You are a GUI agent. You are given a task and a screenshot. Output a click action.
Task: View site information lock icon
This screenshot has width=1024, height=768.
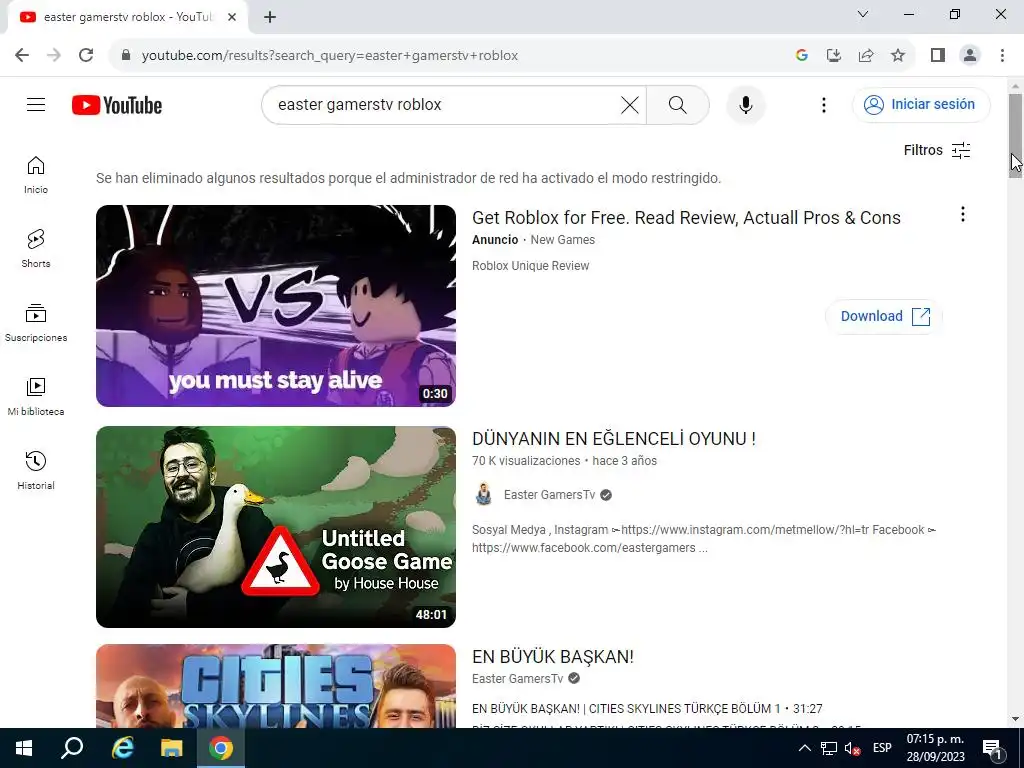click(126, 56)
